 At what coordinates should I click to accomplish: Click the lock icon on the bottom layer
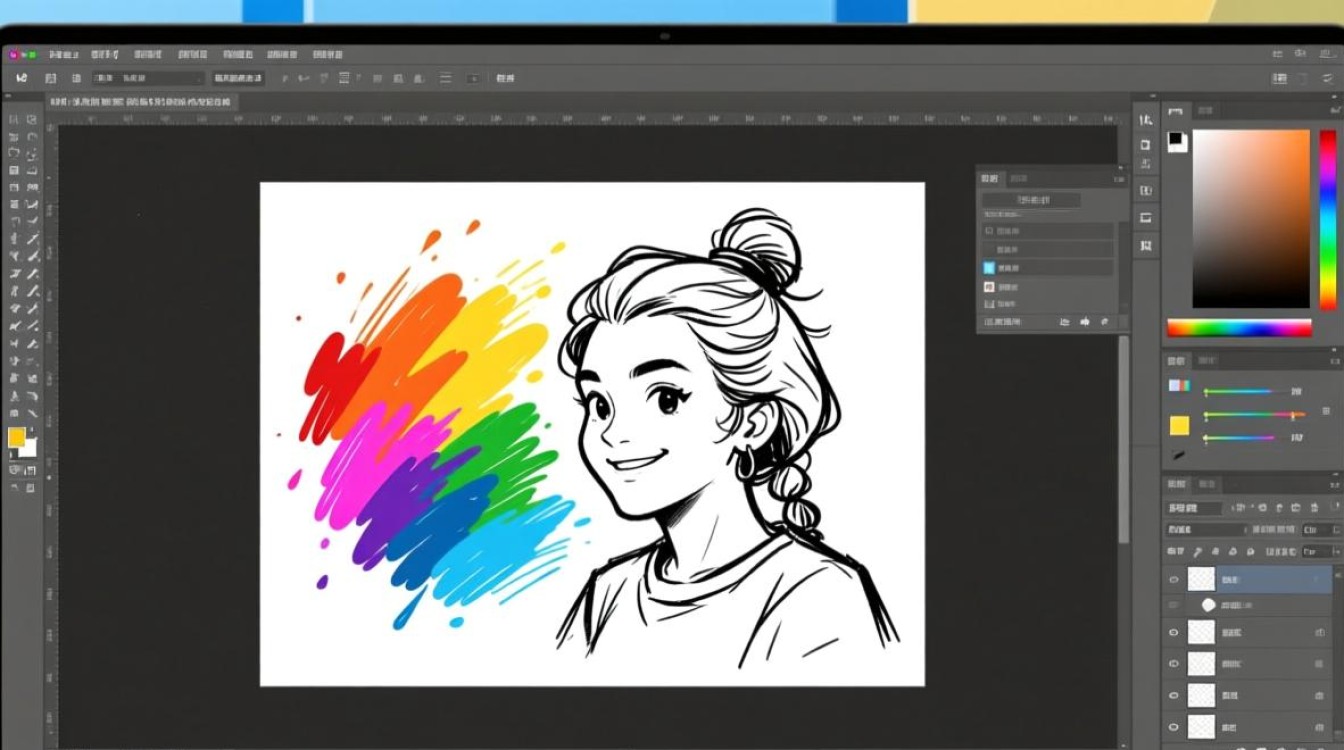(1320, 726)
